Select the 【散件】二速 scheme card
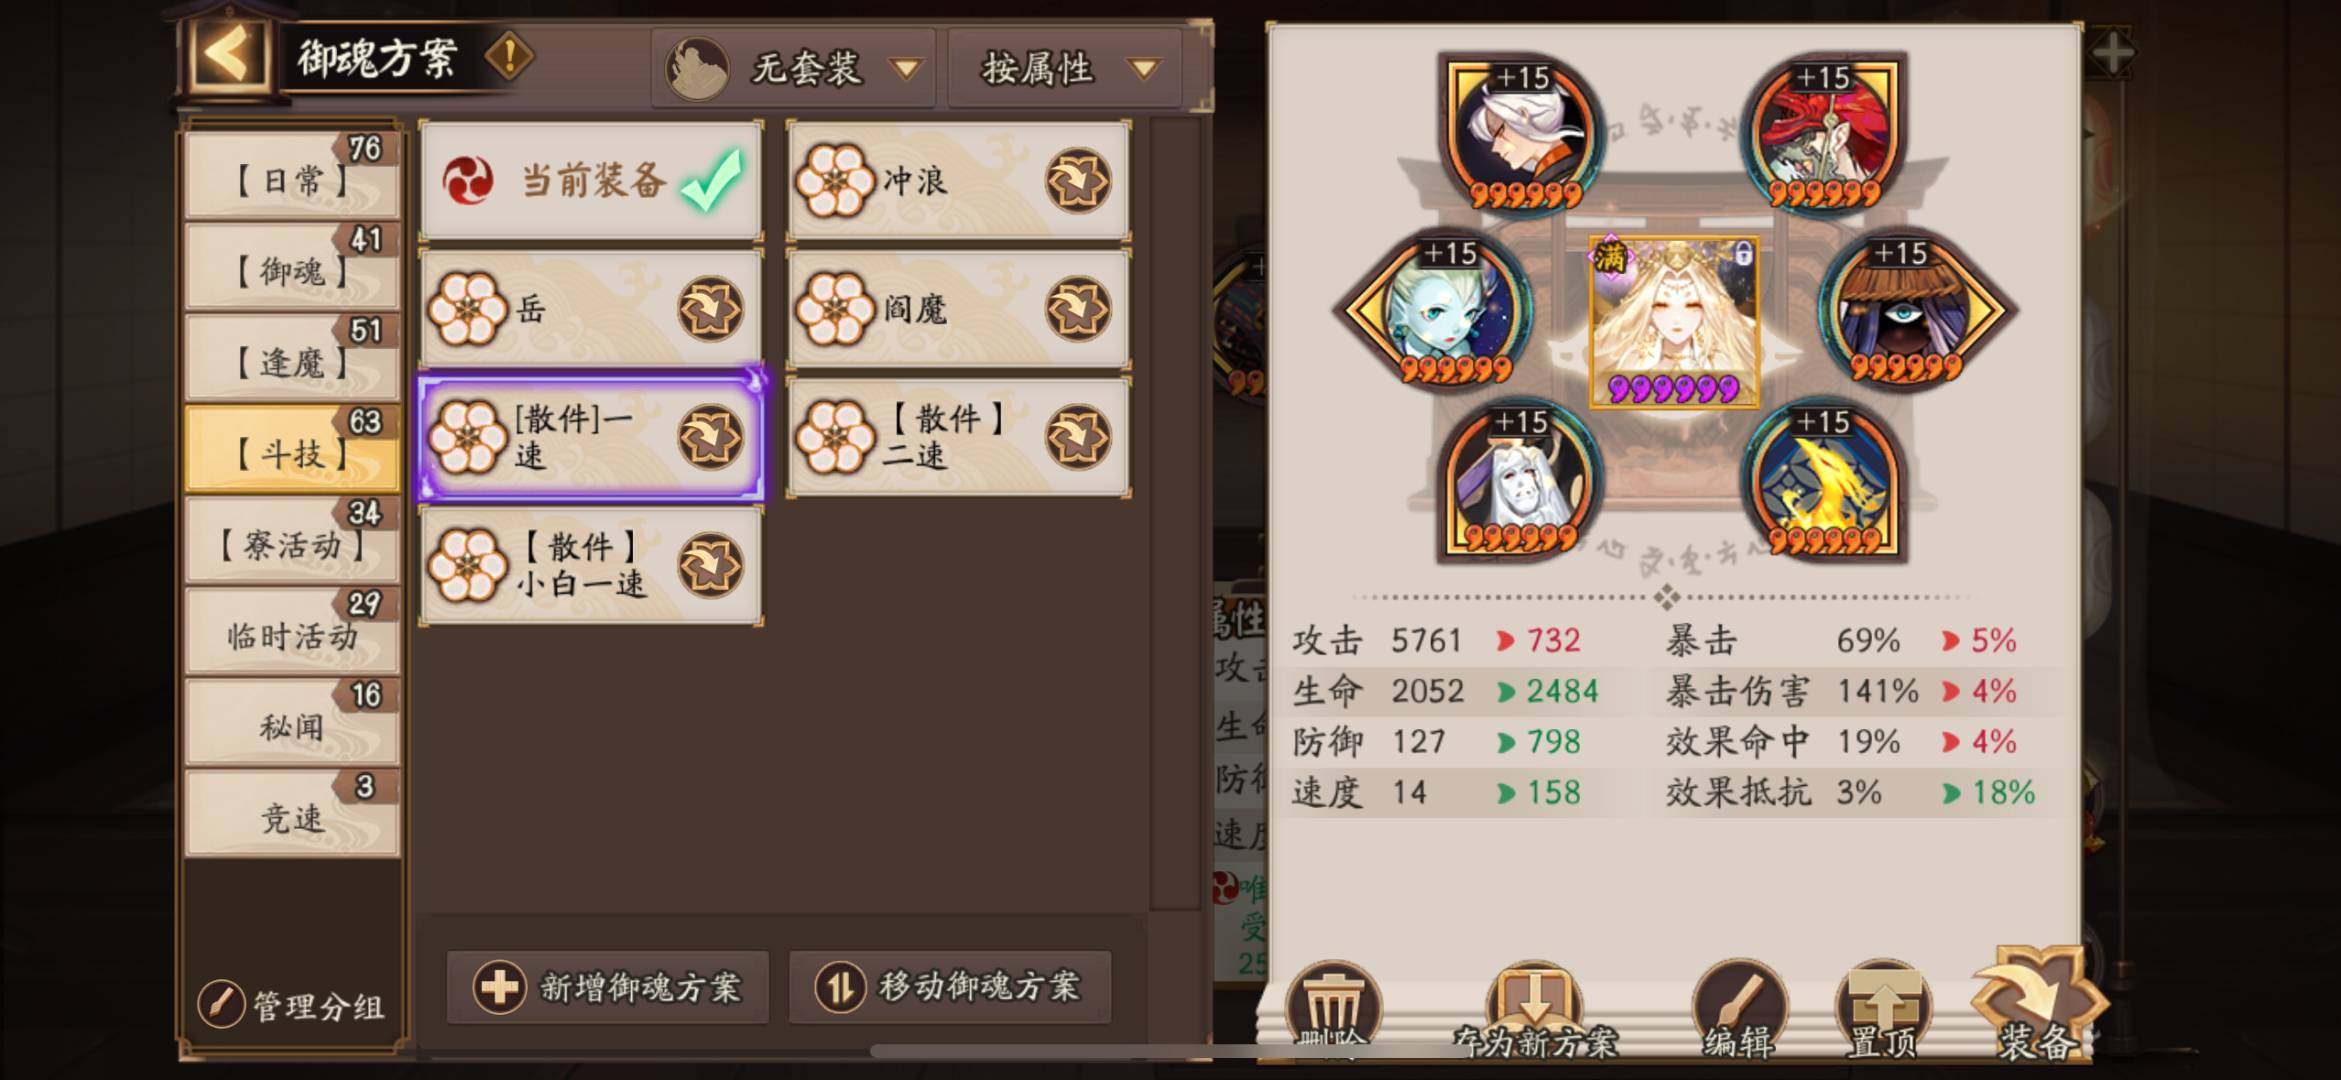Image resolution: width=2341 pixels, height=1080 pixels. point(958,437)
